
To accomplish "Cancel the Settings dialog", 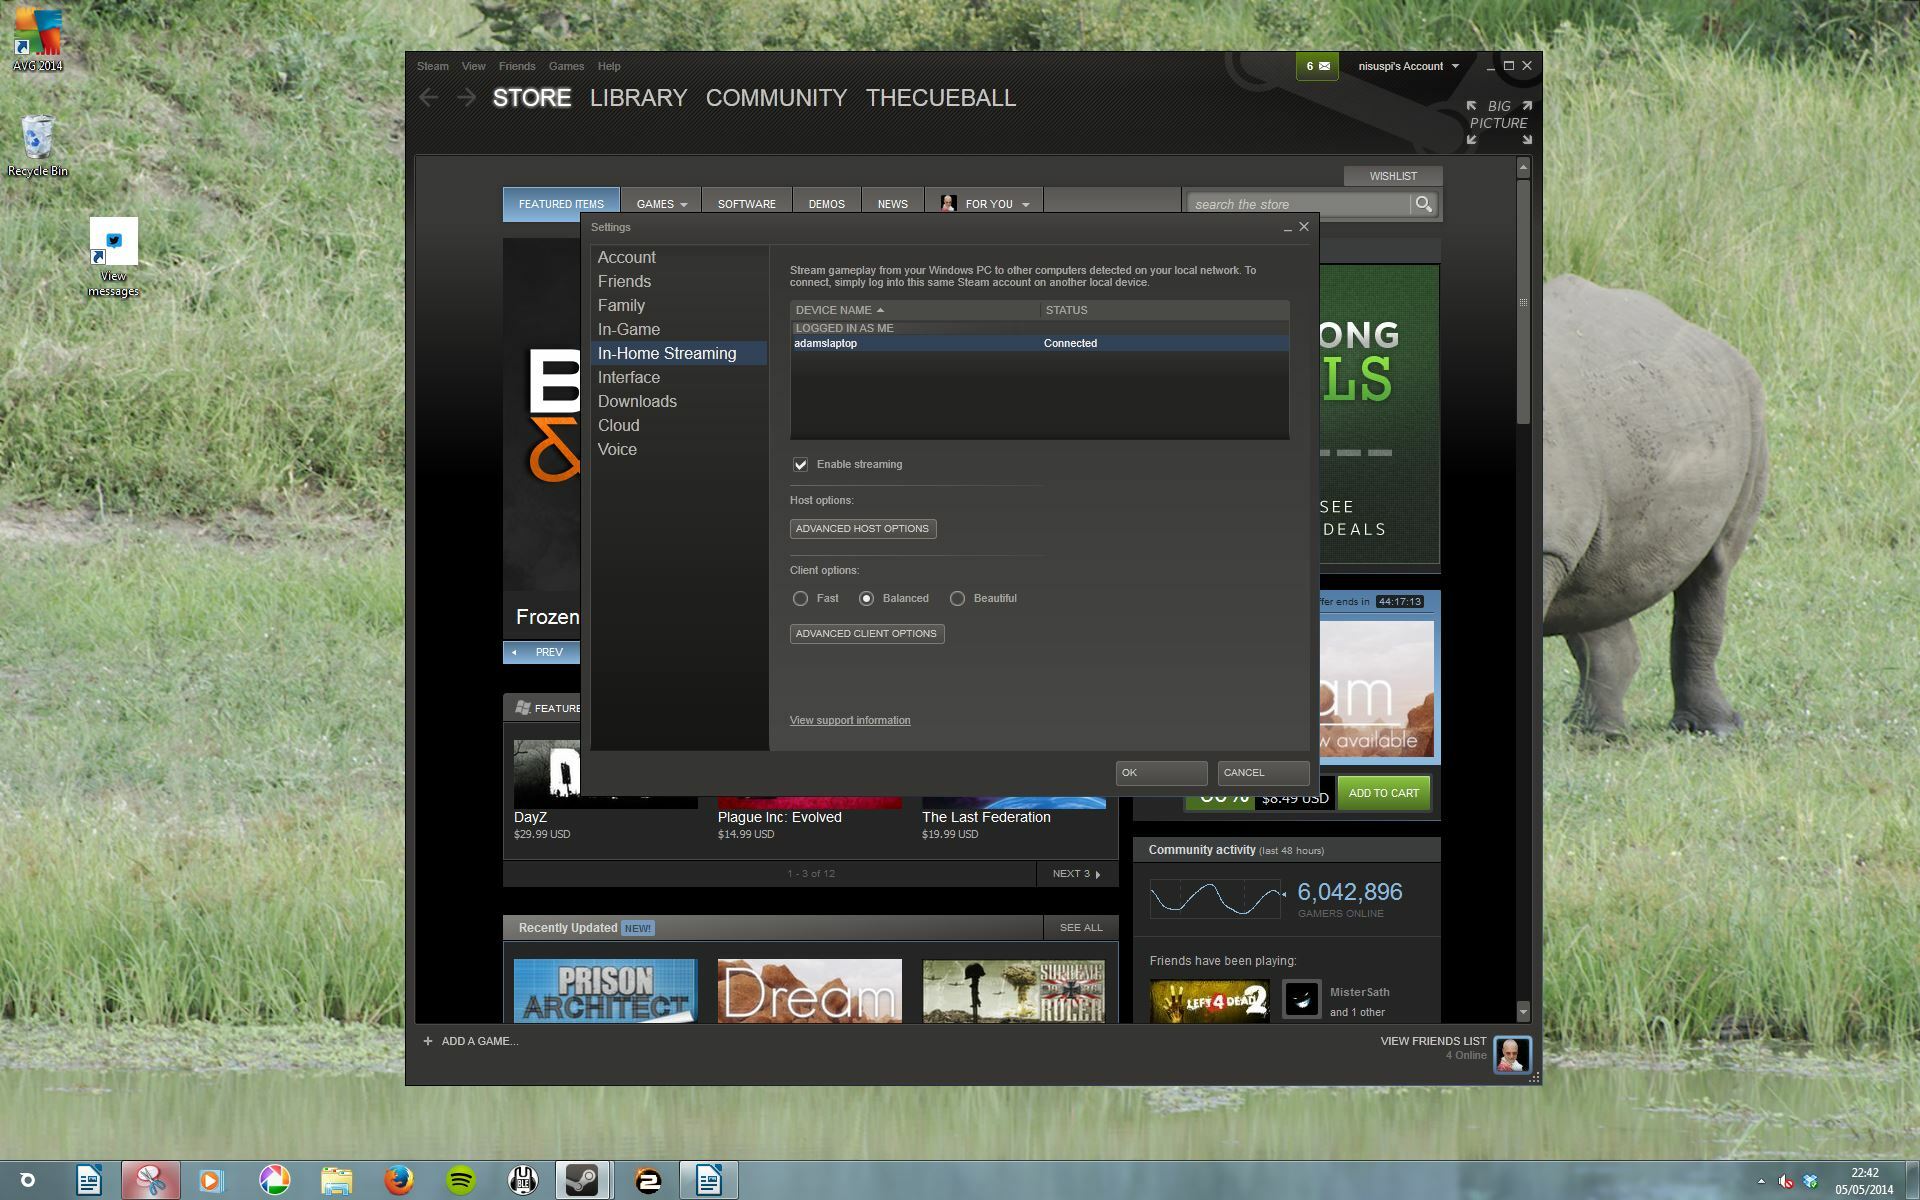I will click(x=1263, y=772).
